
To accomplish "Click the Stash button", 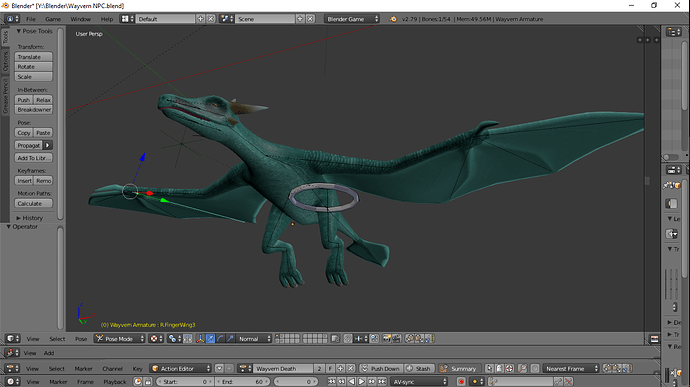I will click(418, 369).
